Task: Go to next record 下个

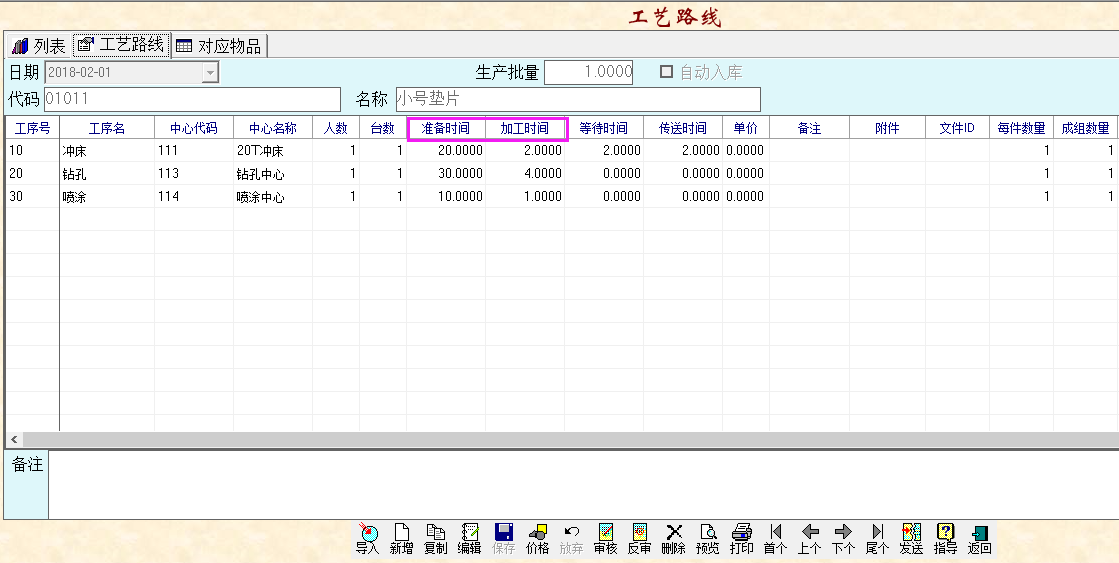Action: click(844, 539)
